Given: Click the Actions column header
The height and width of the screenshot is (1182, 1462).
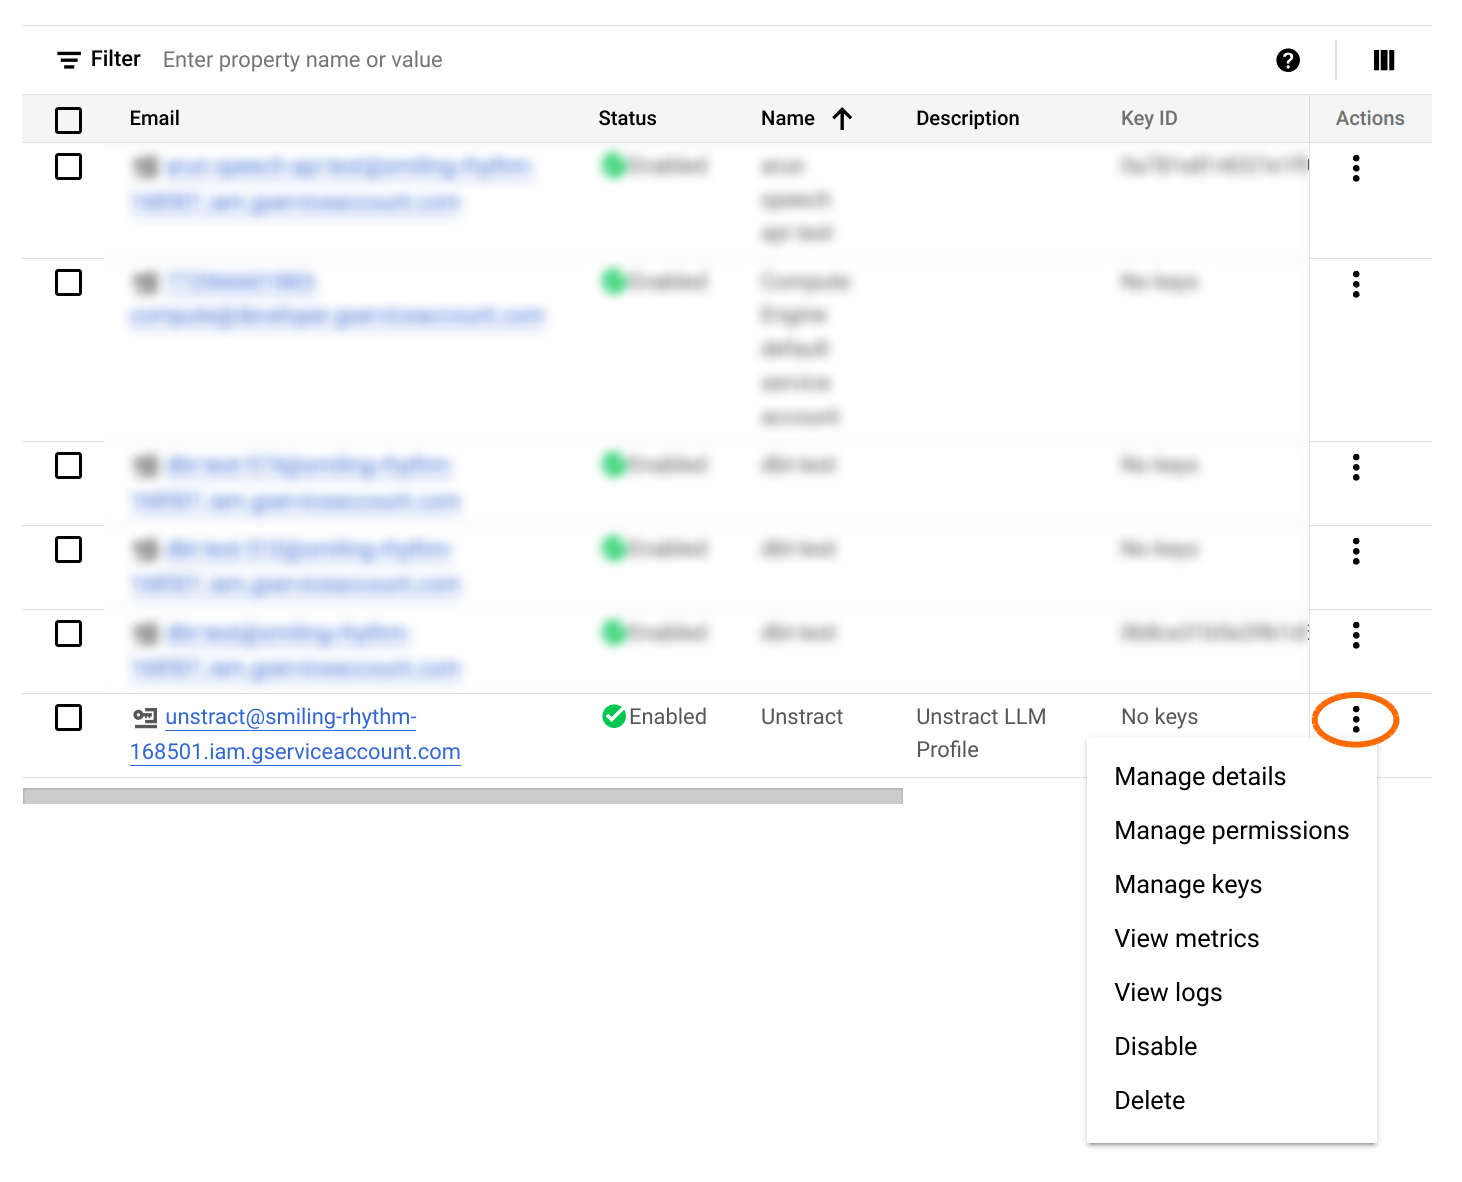Looking at the screenshot, I should (x=1370, y=118).
